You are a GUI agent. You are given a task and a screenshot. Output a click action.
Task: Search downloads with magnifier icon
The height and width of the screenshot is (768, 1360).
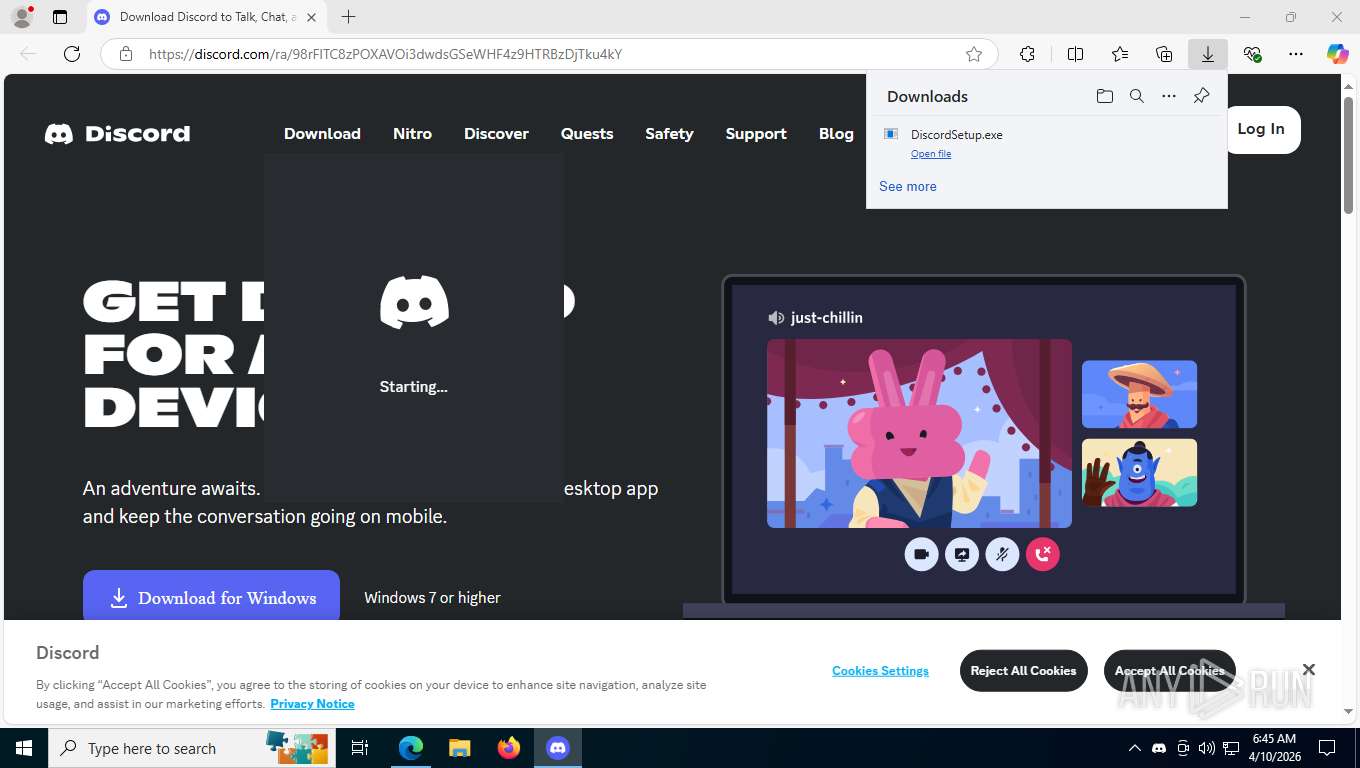[x=1137, y=96]
